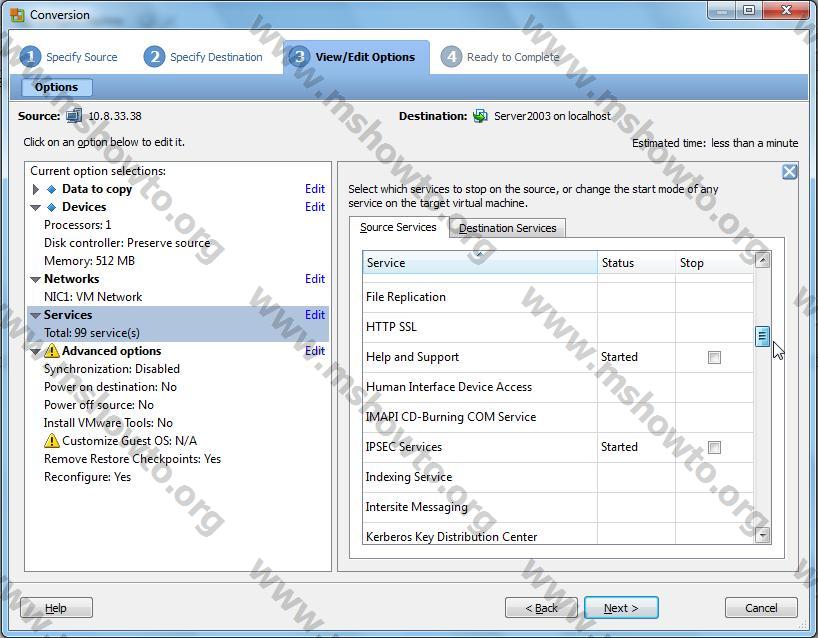Click the diamond icon beside Data to copy
The height and width of the screenshot is (638, 818).
tap(52, 189)
